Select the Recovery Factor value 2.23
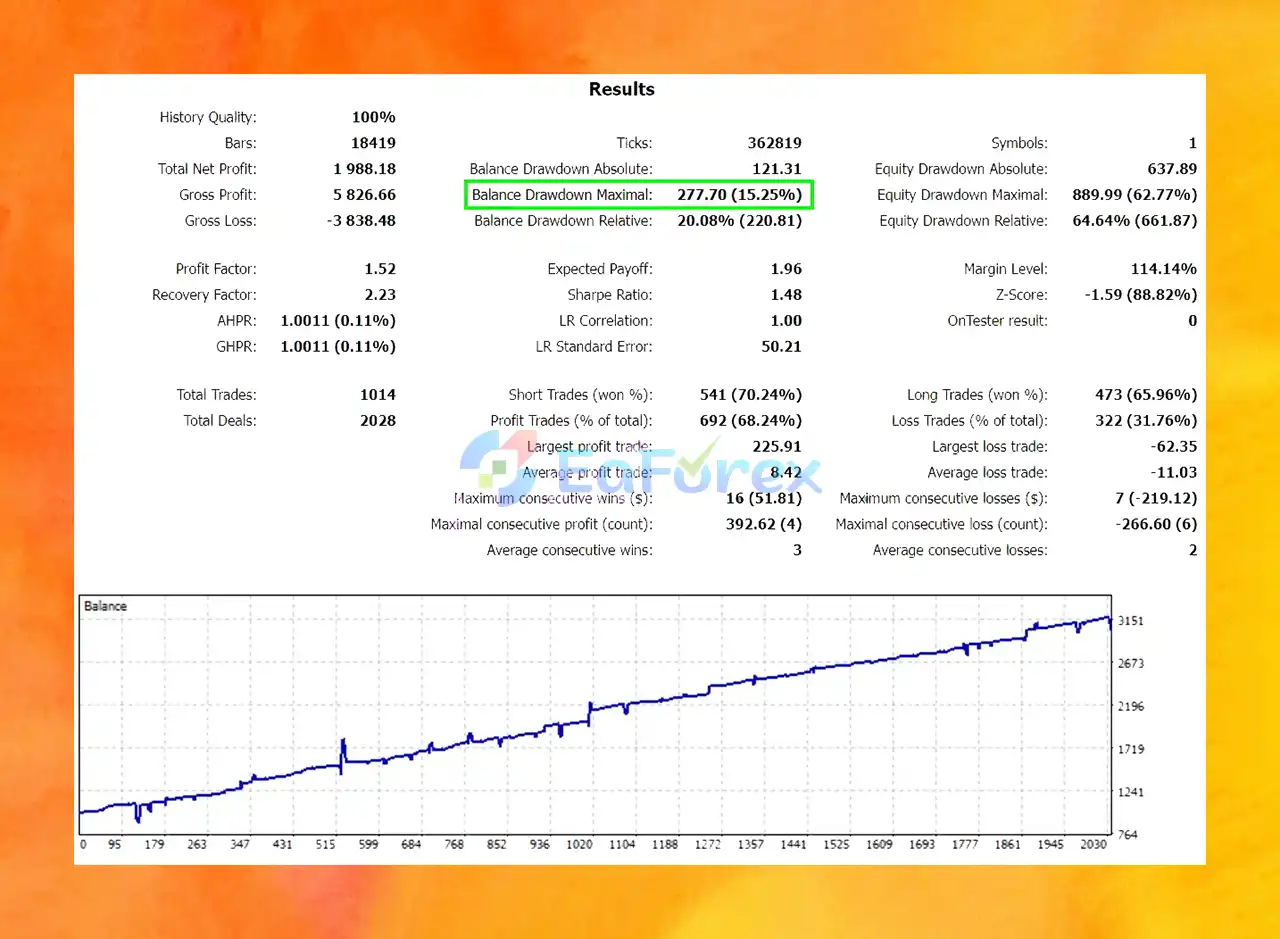The height and width of the screenshot is (939, 1280). [x=380, y=295]
